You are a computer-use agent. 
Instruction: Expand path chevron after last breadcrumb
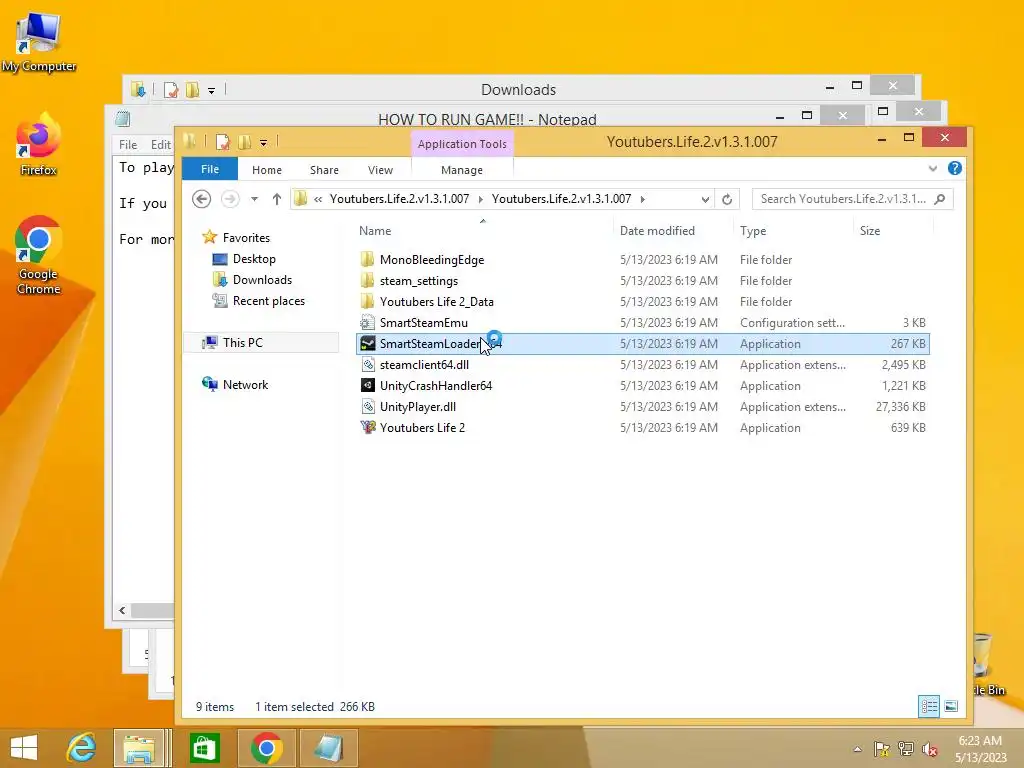coord(643,199)
